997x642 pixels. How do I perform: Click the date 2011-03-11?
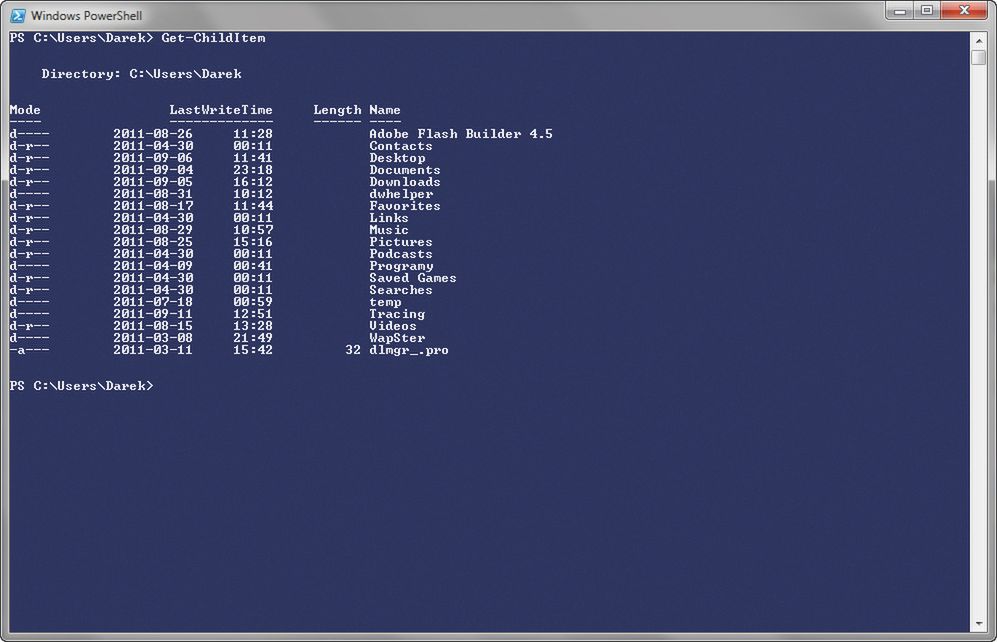pos(153,350)
